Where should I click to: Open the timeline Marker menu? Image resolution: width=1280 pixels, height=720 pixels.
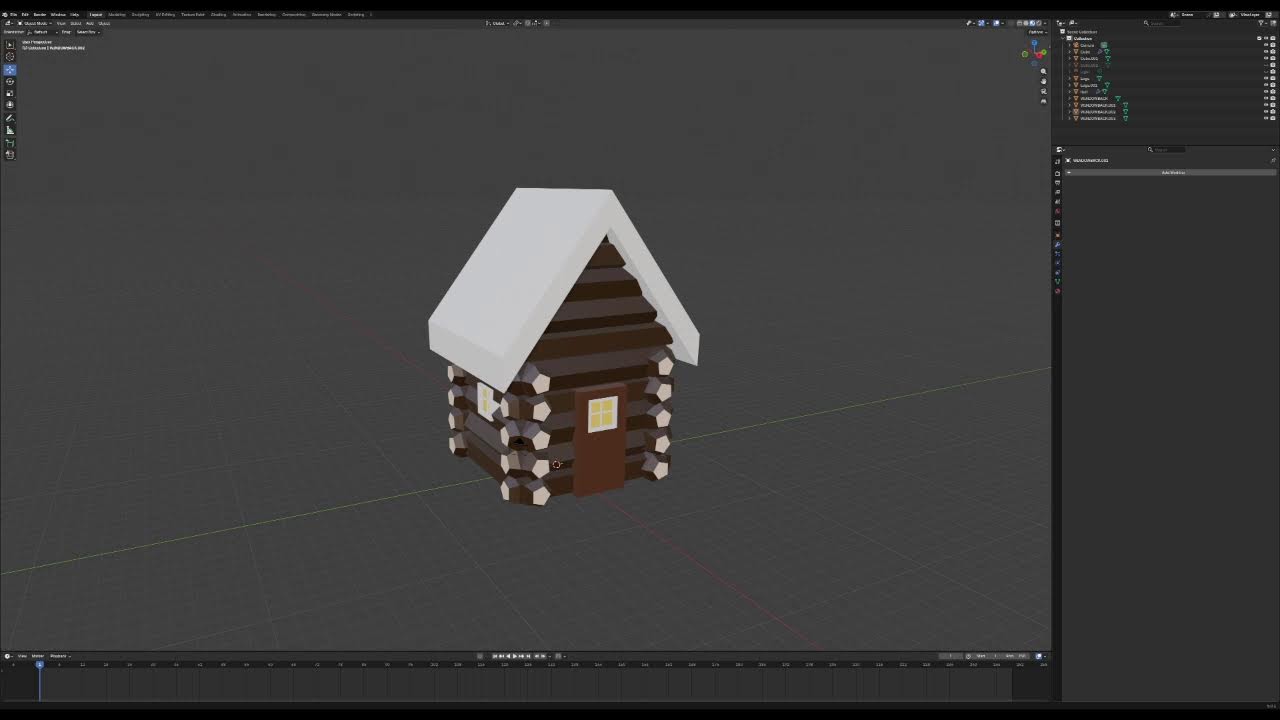[x=38, y=656]
